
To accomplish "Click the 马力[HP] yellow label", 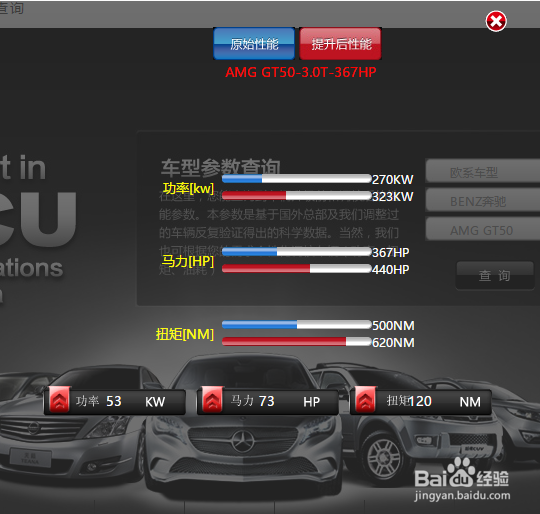I will [187, 261].
